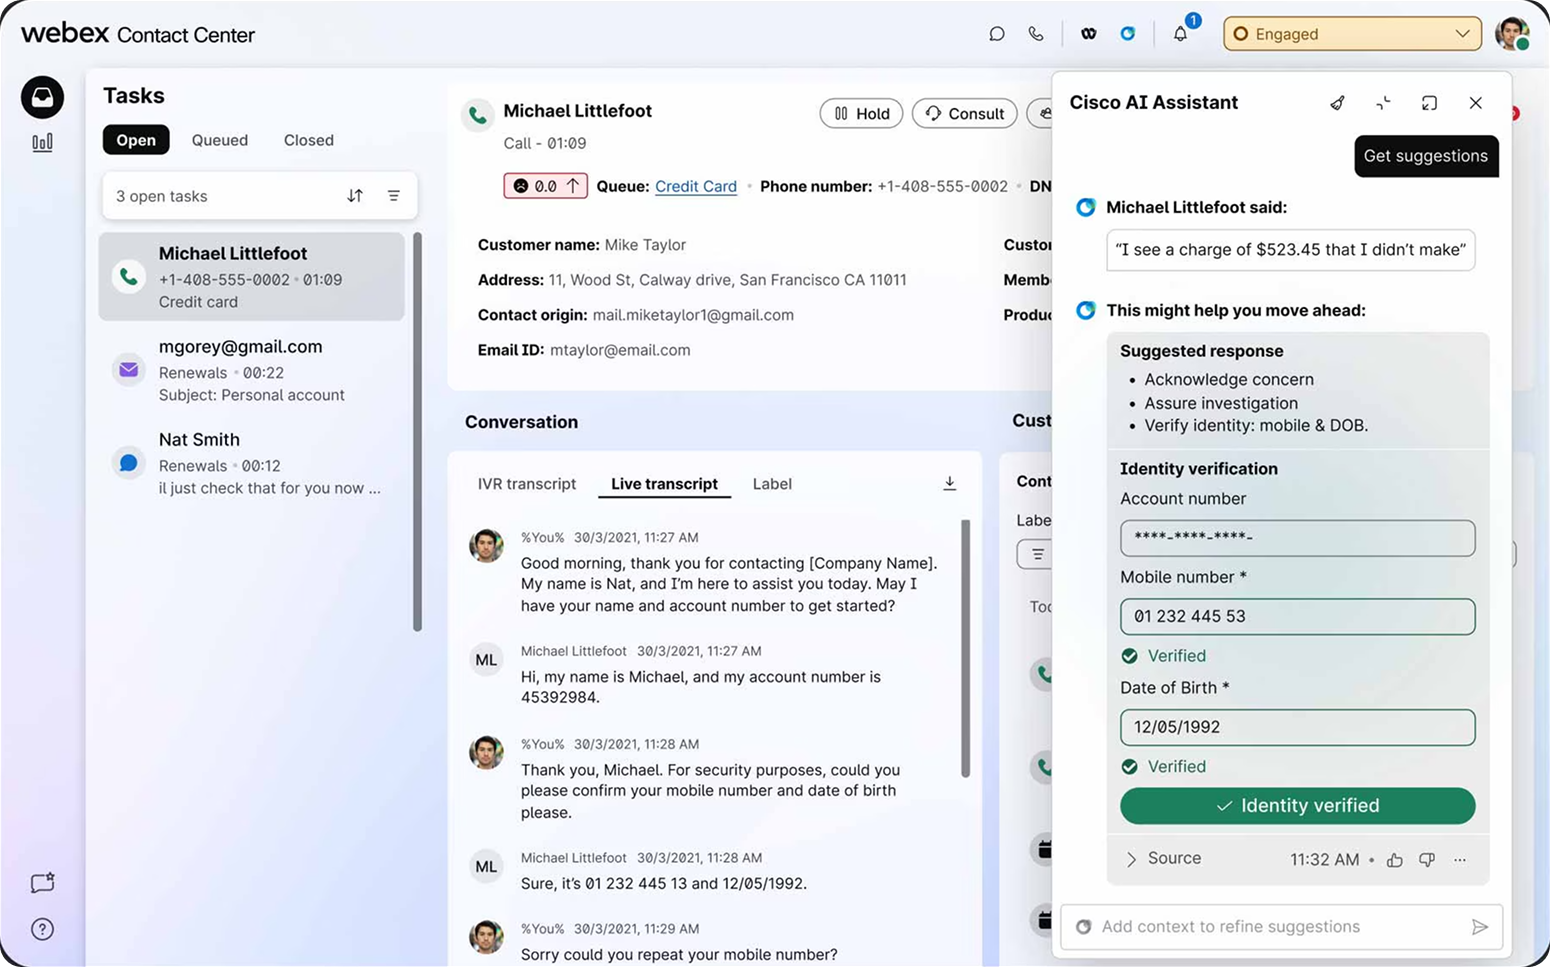Open the analytics bar chart sidebar icon

42,143
